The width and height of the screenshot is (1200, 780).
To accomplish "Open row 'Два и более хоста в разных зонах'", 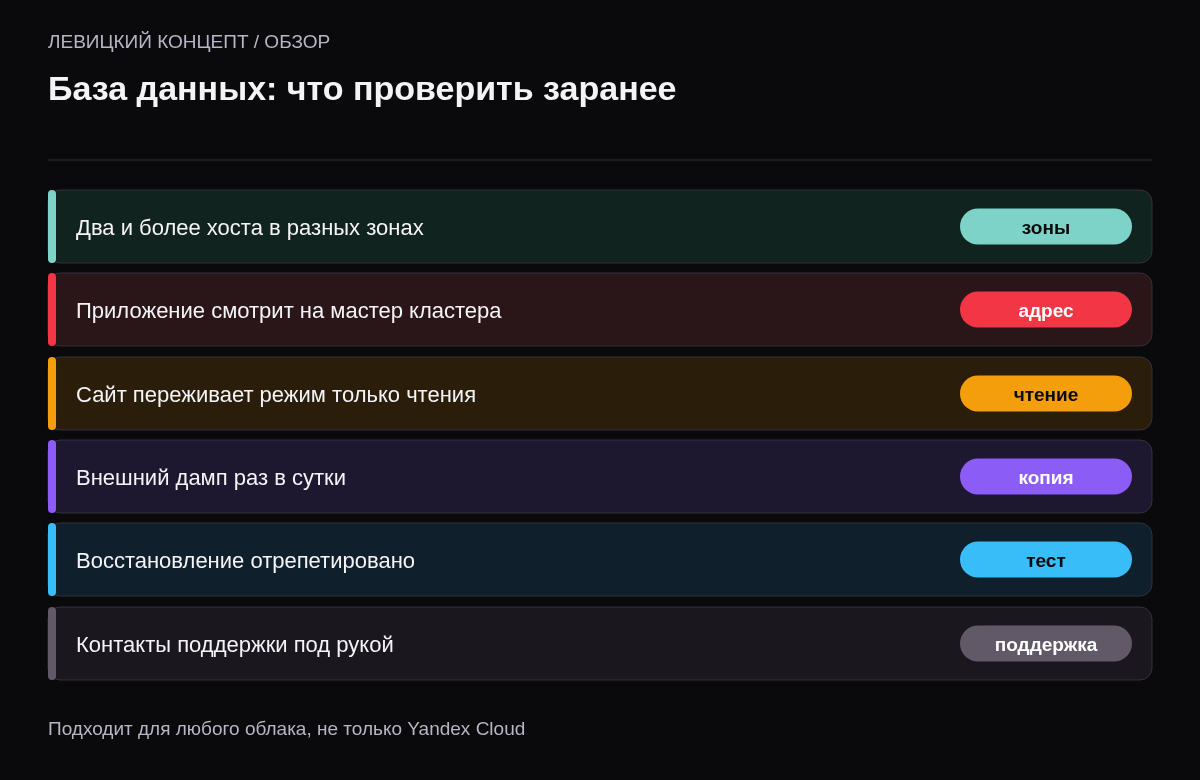I will [x=600, y=227].
